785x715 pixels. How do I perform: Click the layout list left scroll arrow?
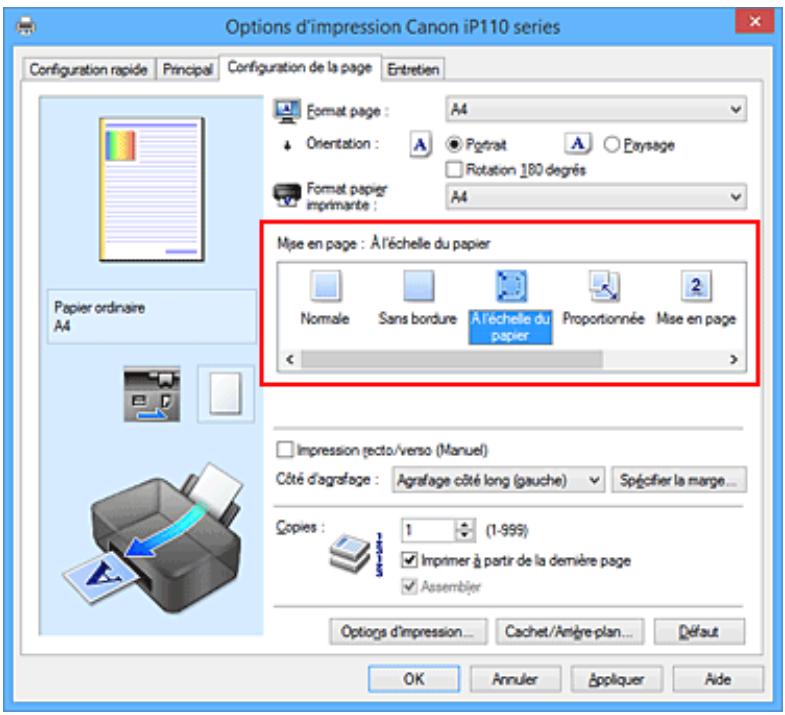point(290,359)
